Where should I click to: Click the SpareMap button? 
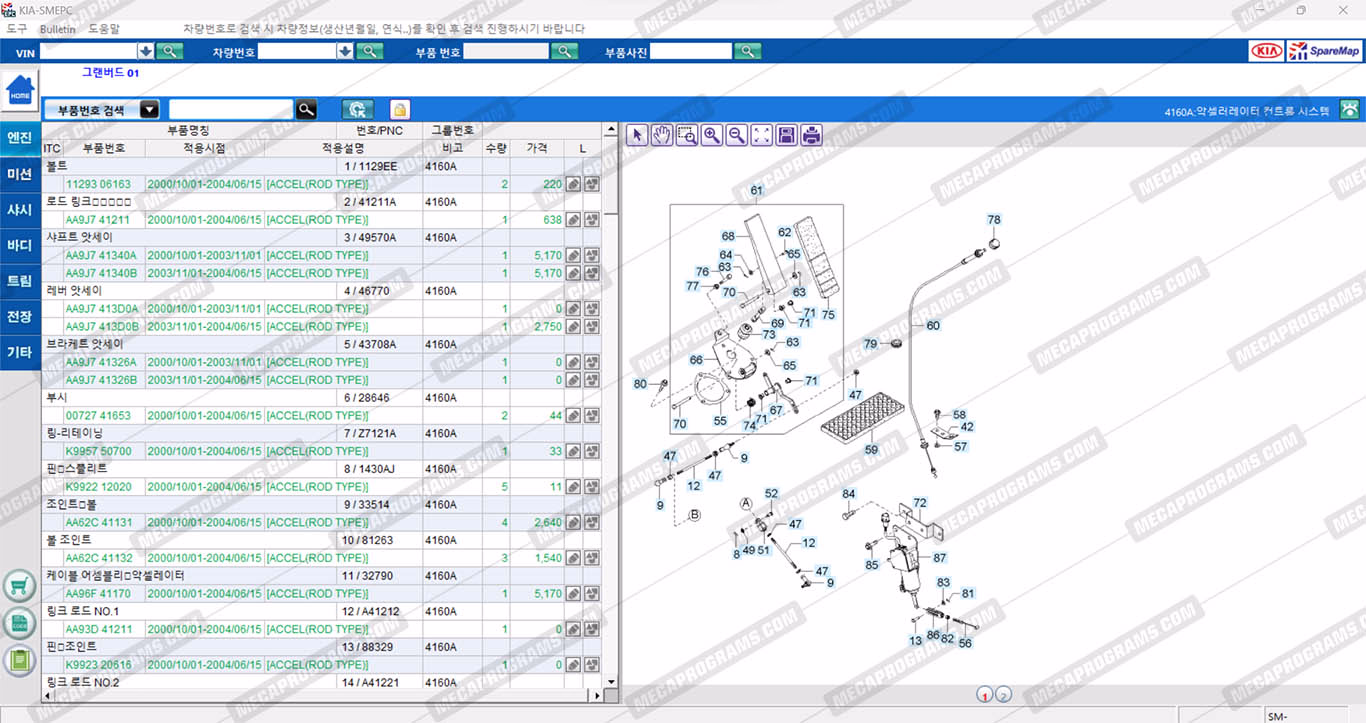pyautogui.click(x=1324, y=51)
